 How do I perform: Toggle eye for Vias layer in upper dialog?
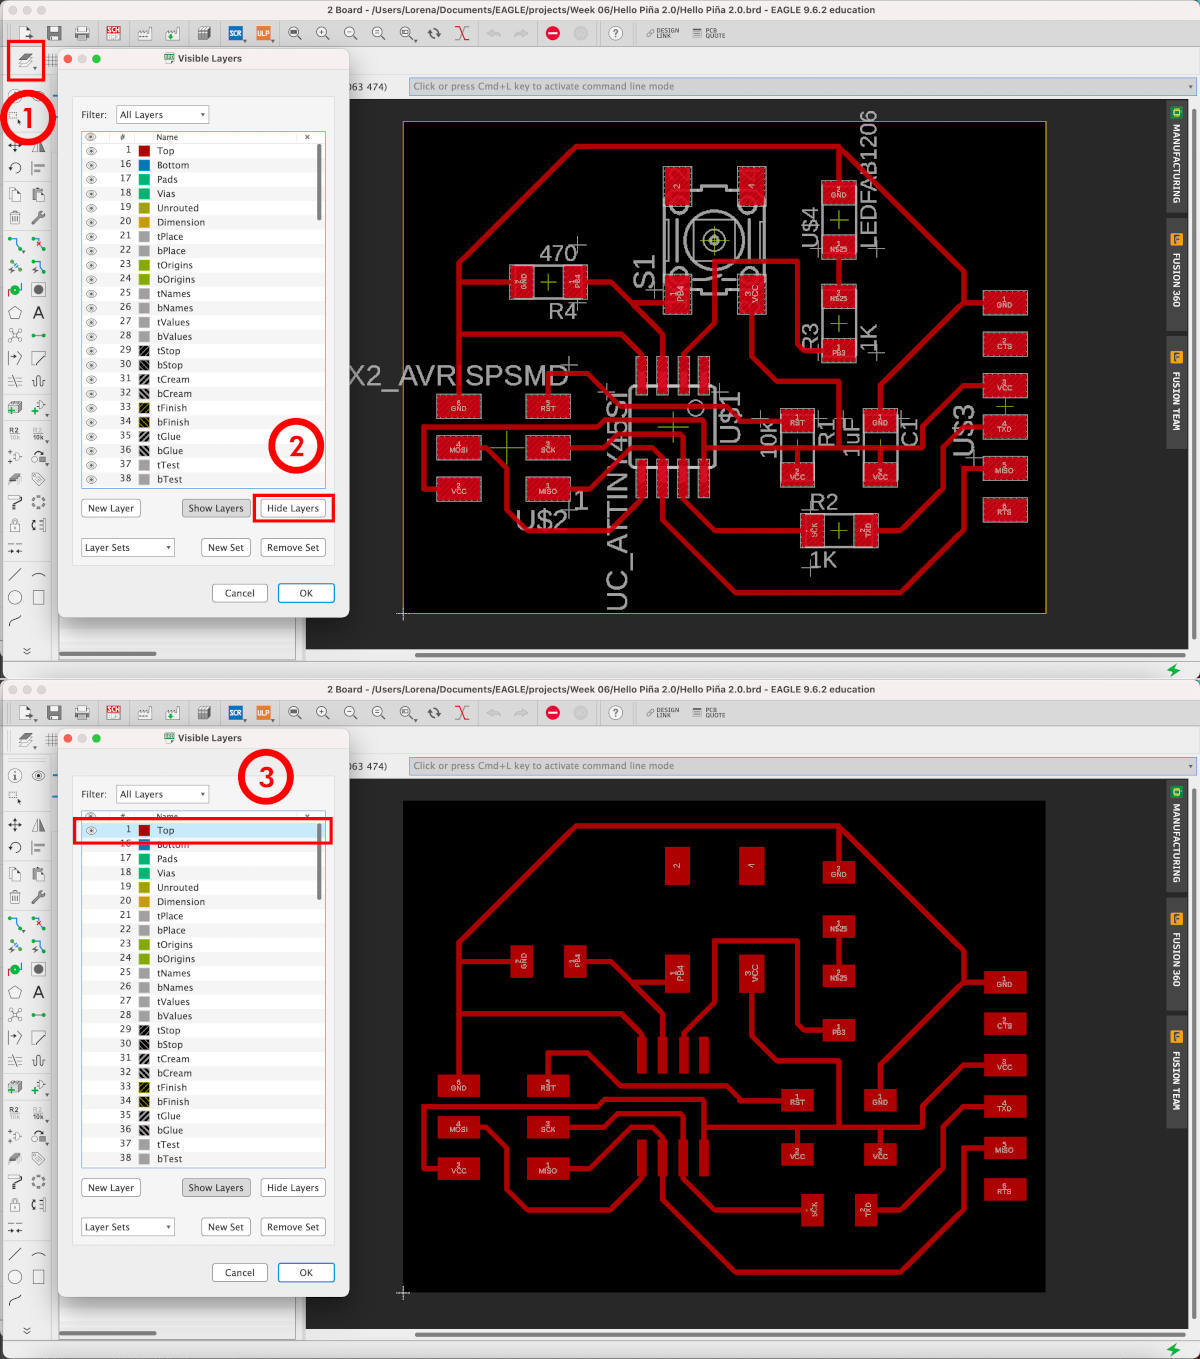[91, 193]
